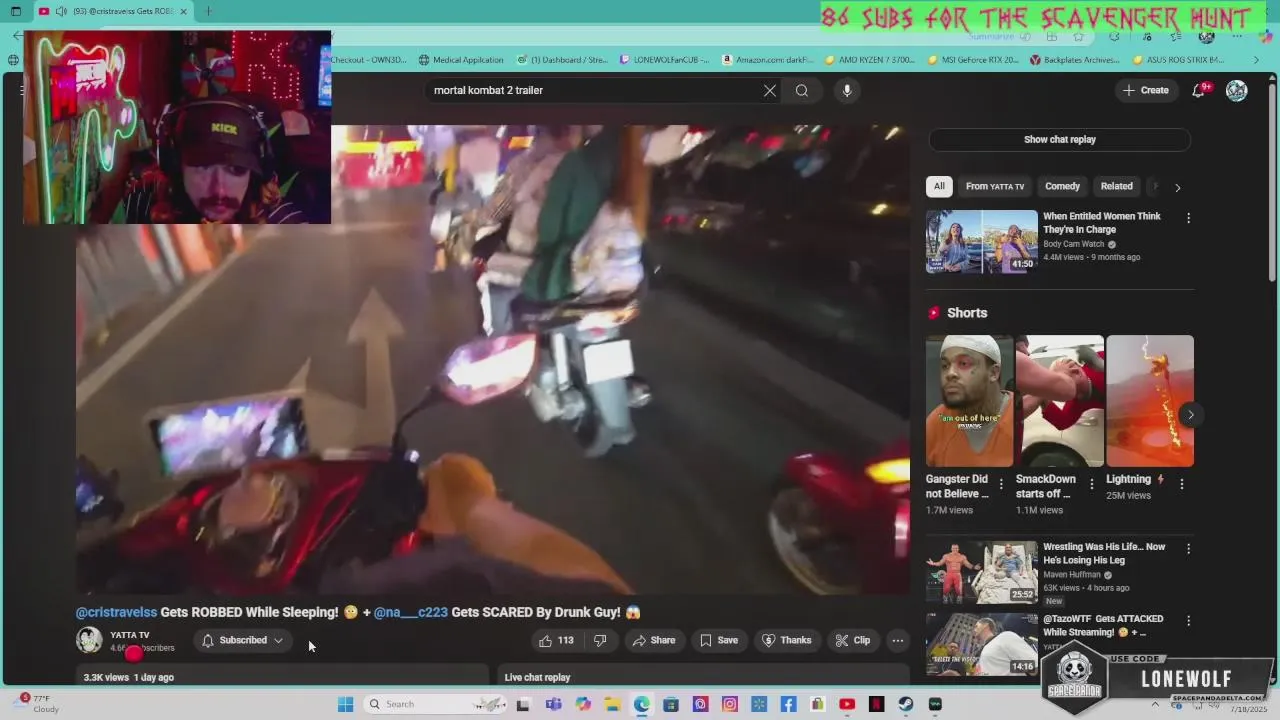
Task: Like the video with 113 likes
Action: coord(556,640)
